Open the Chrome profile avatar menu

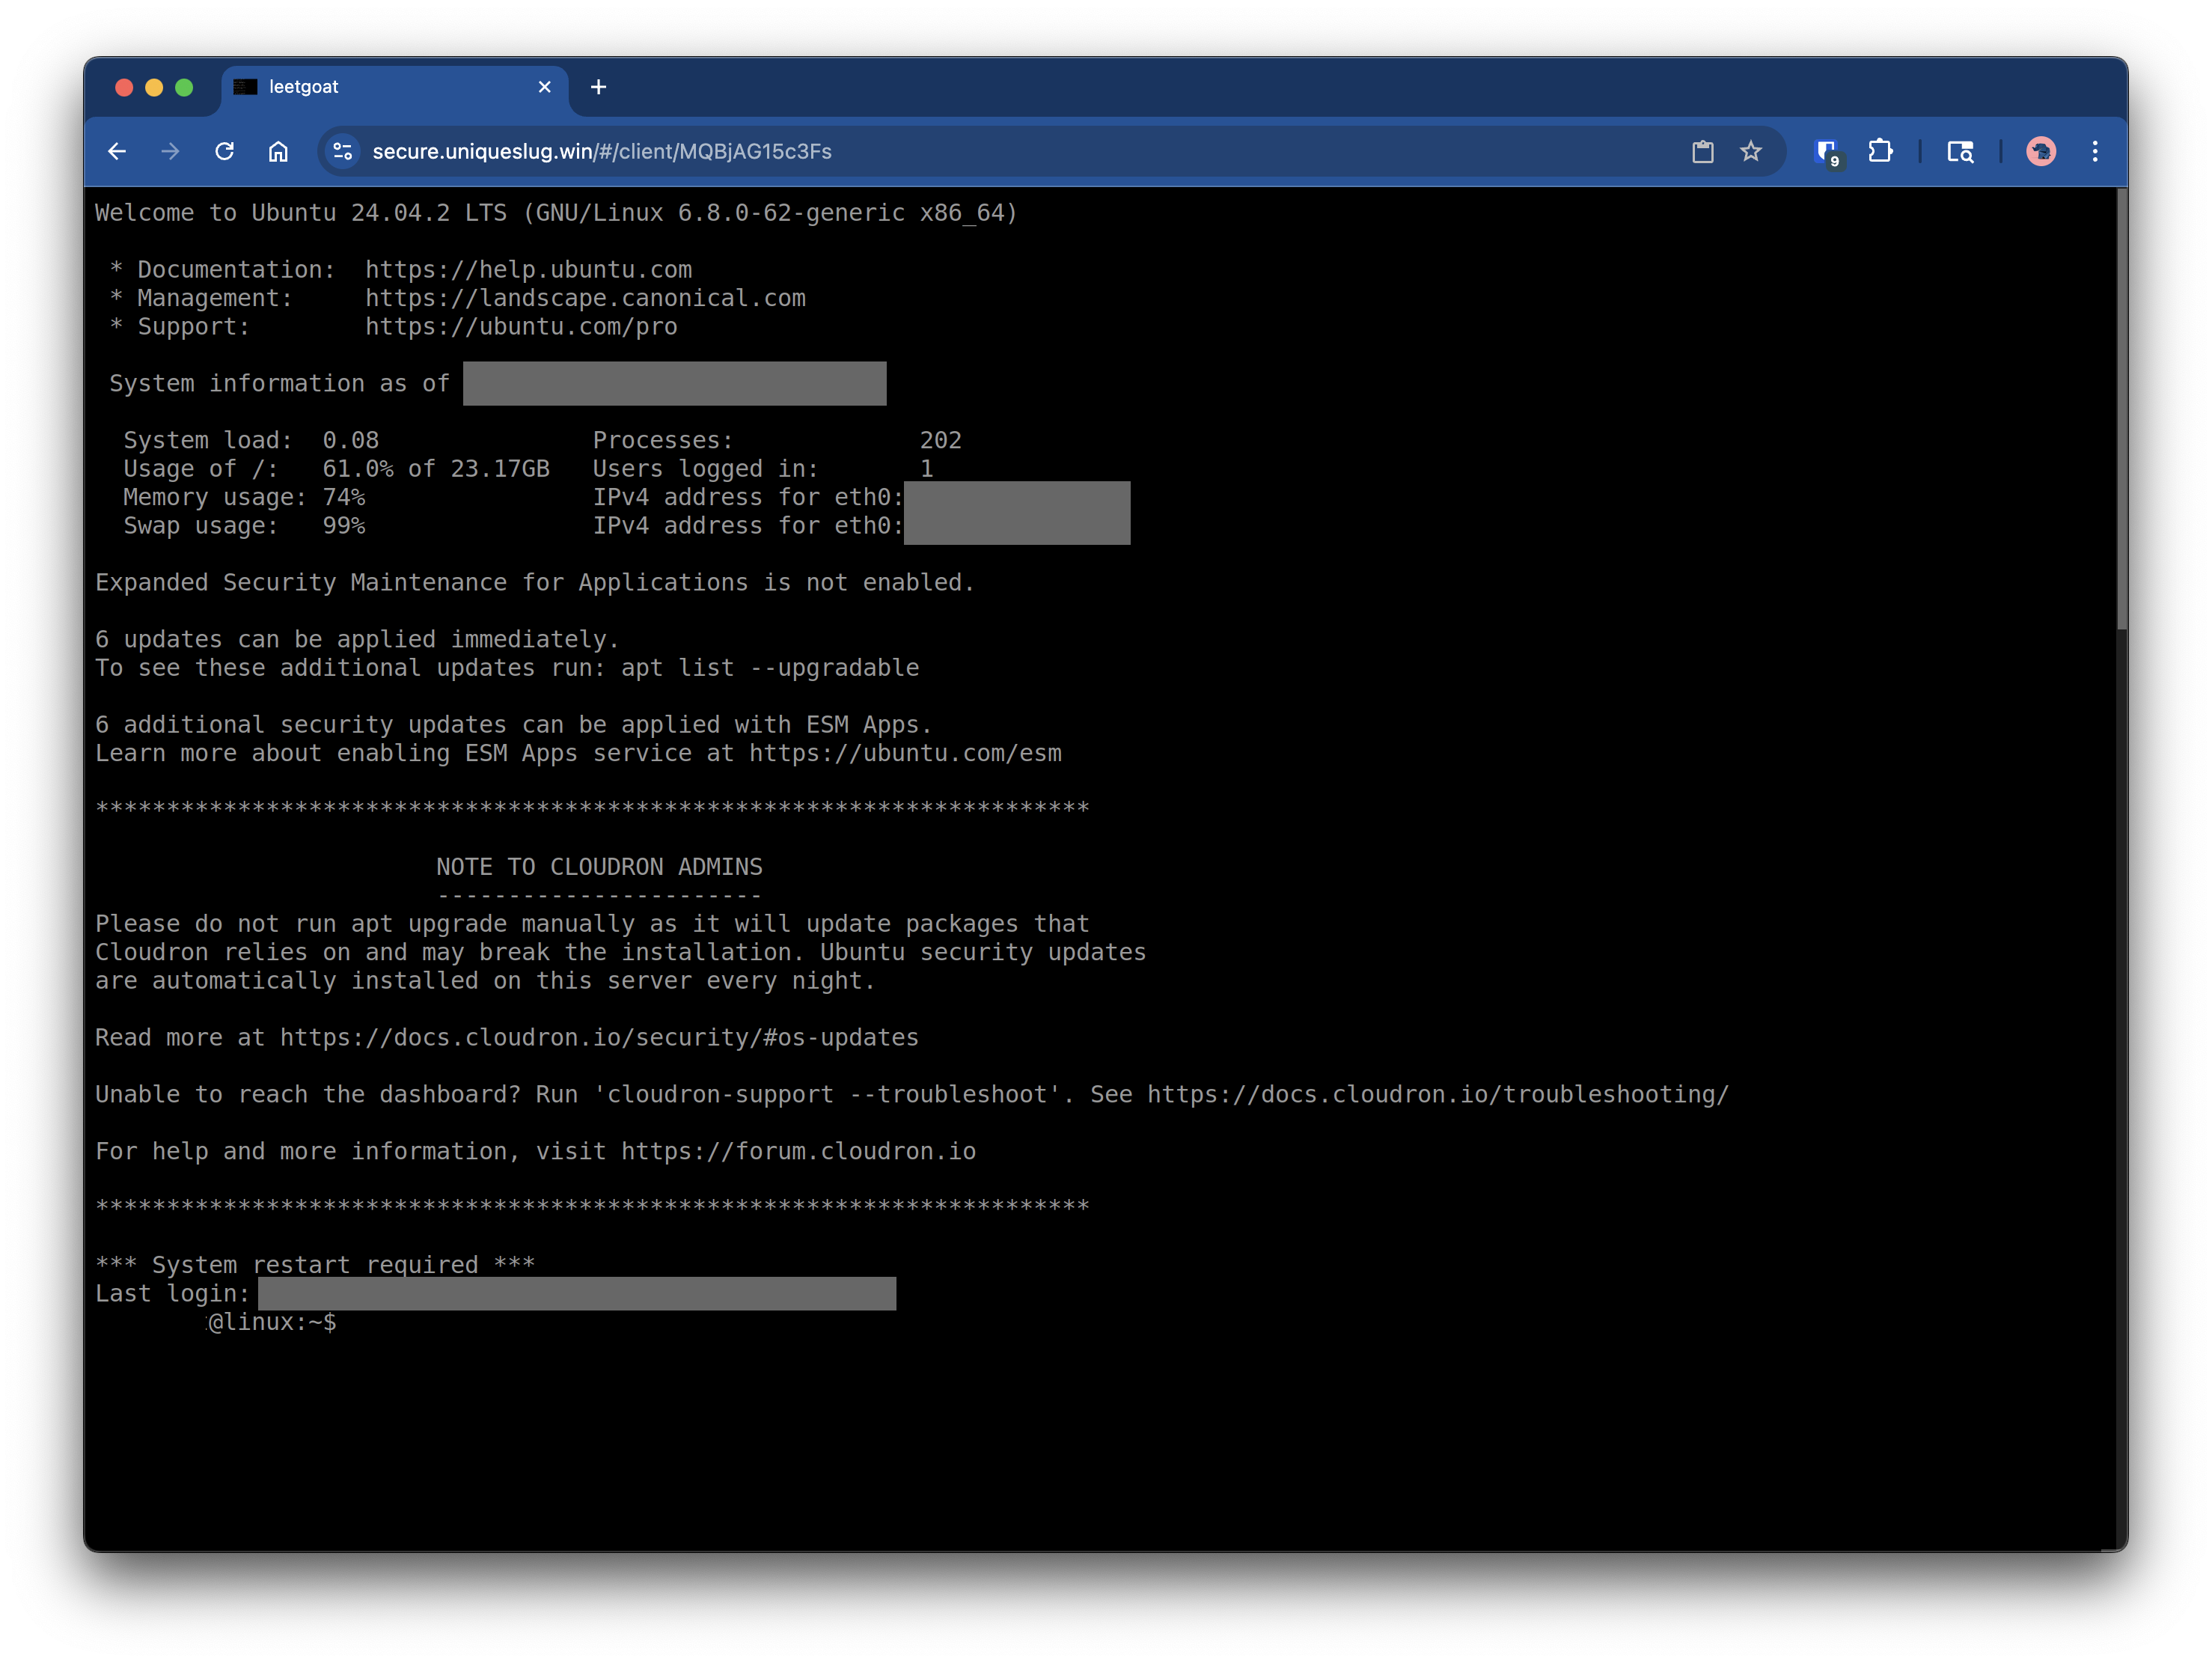click(2041, 151)
